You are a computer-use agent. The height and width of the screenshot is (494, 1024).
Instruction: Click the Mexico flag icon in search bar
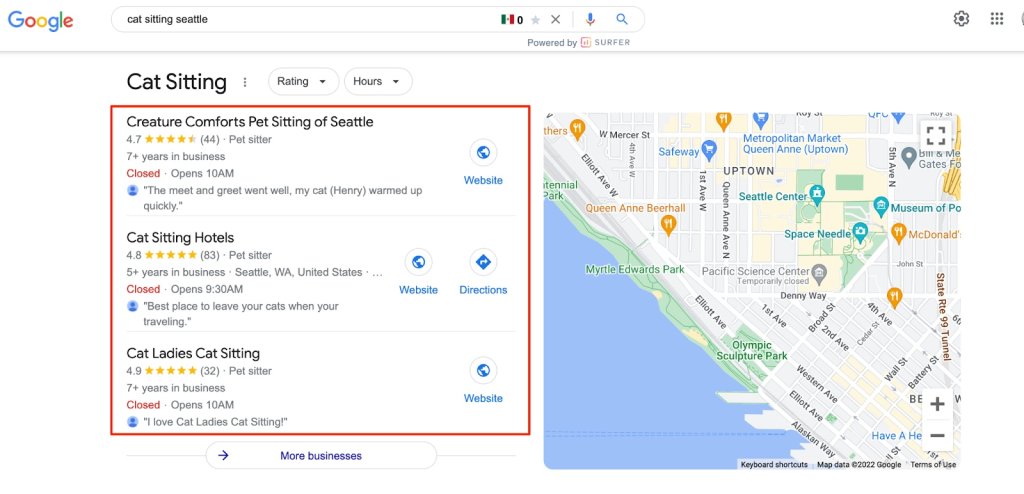(x=507, y=20)
